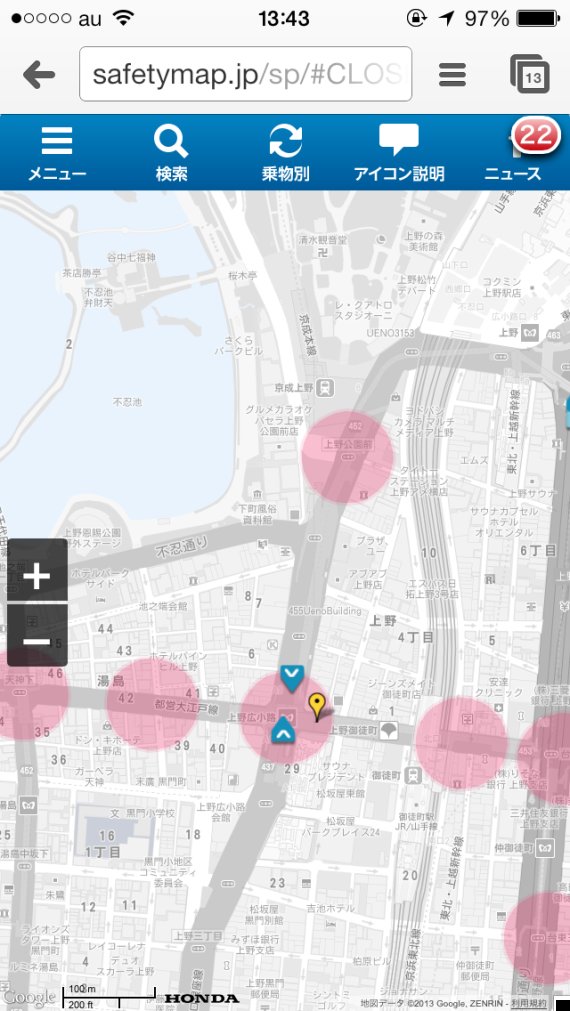Open ニュース news tab
This screenshot has height=1011, width=570.
click(513, 173)
